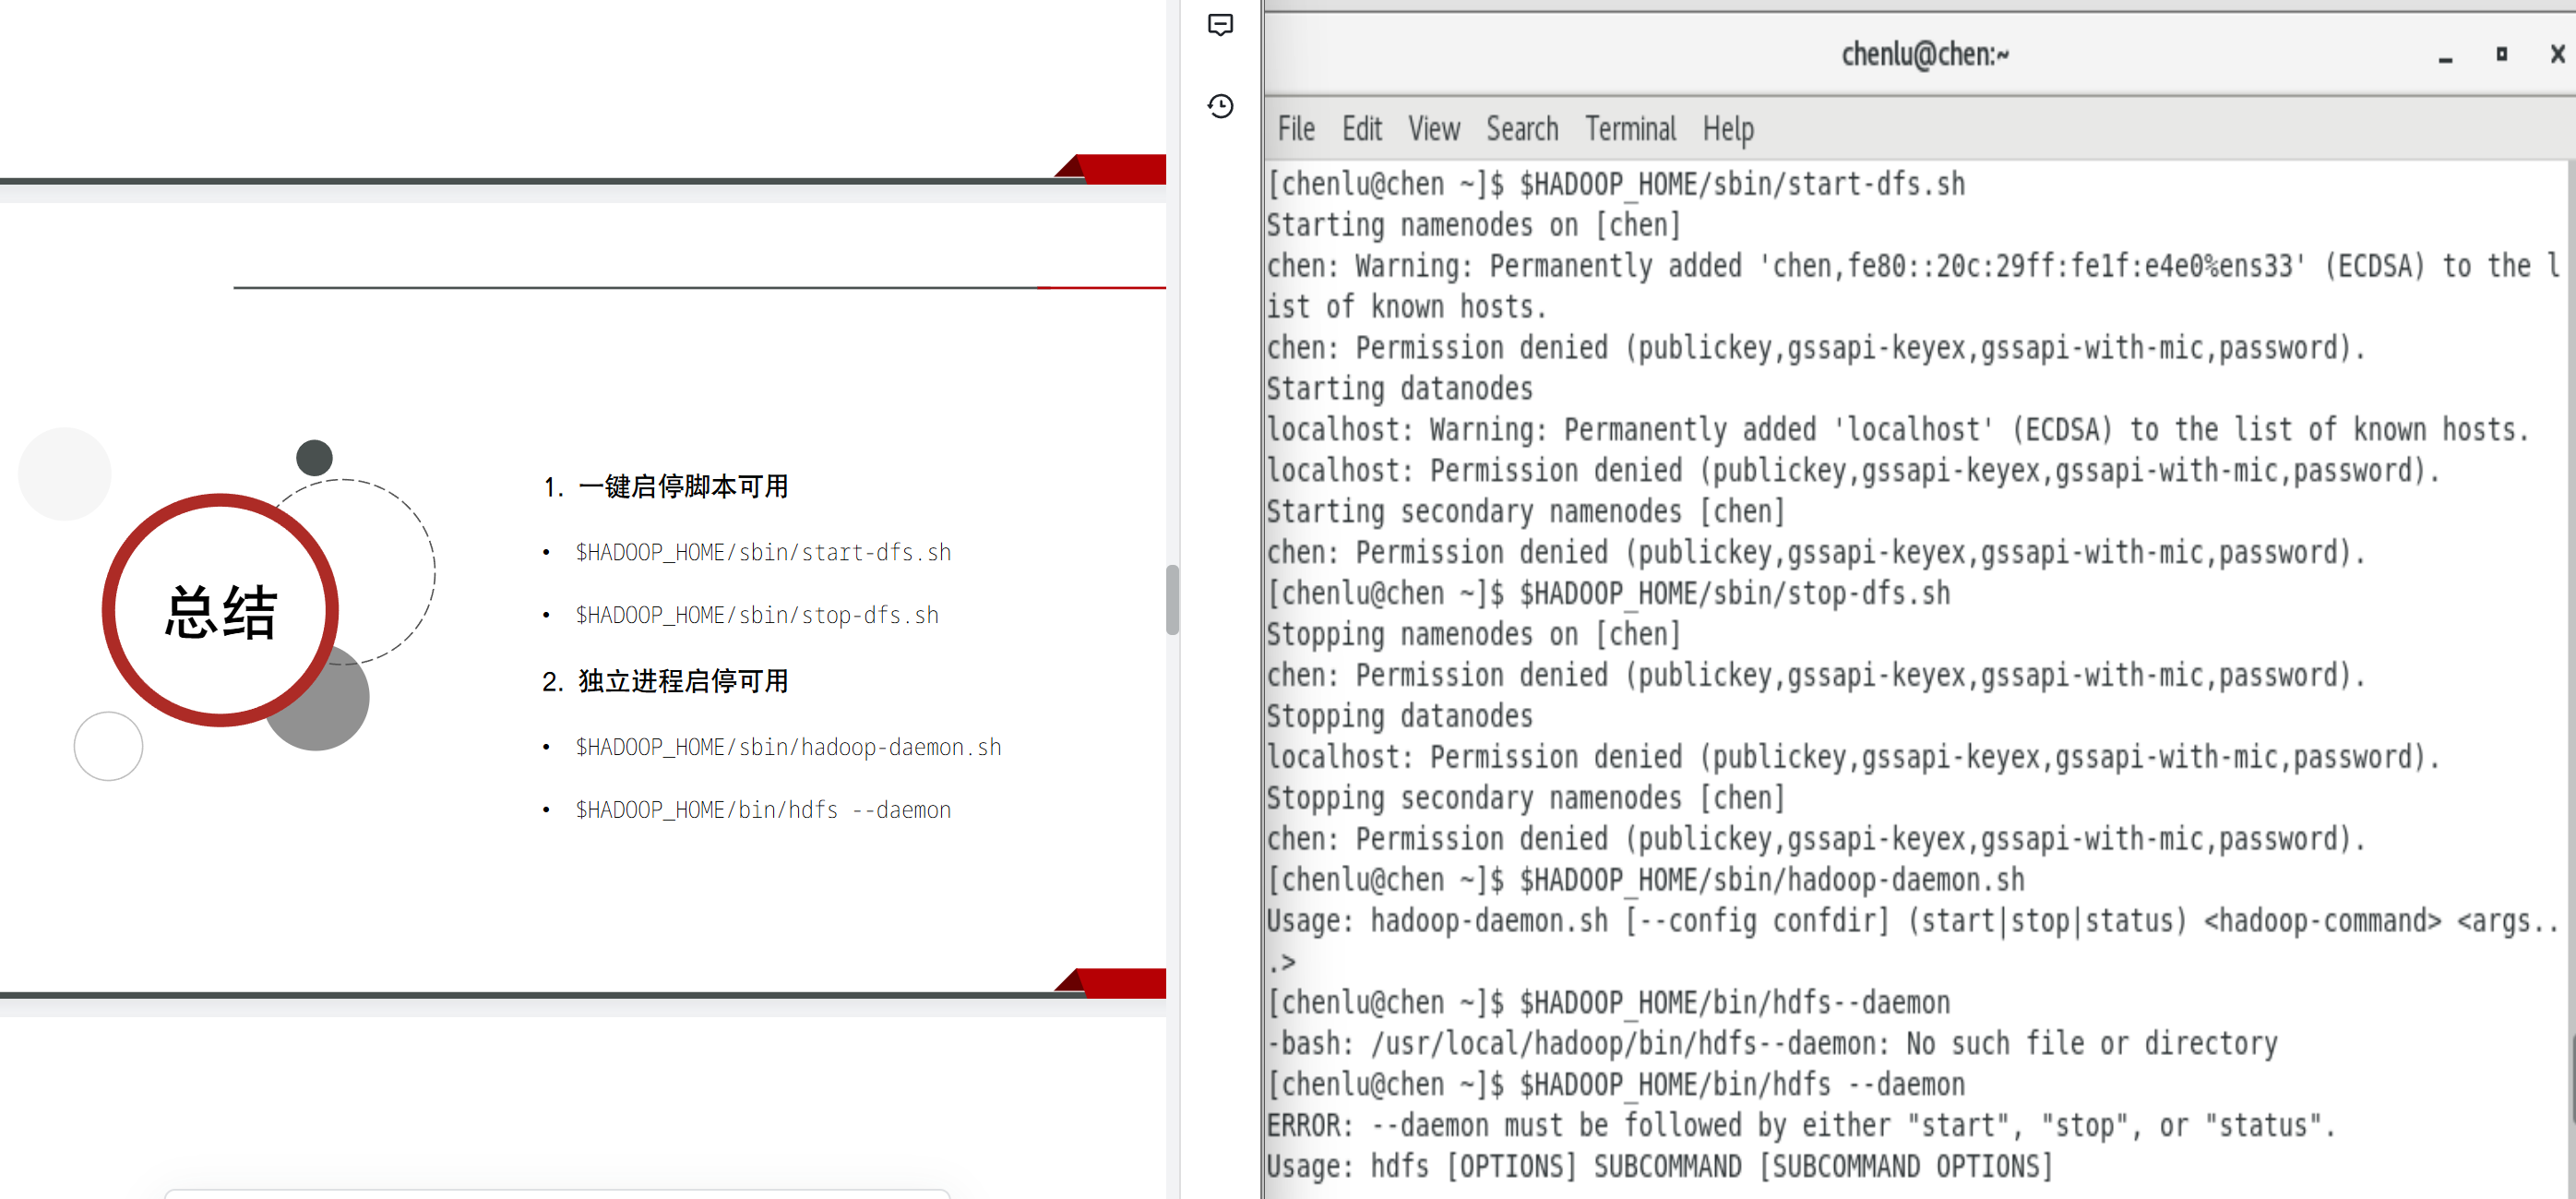This screenshot has width=2576, height=1199.
Task: Click the stop-dfs.sh bullet on the slide
Action: 756,616
